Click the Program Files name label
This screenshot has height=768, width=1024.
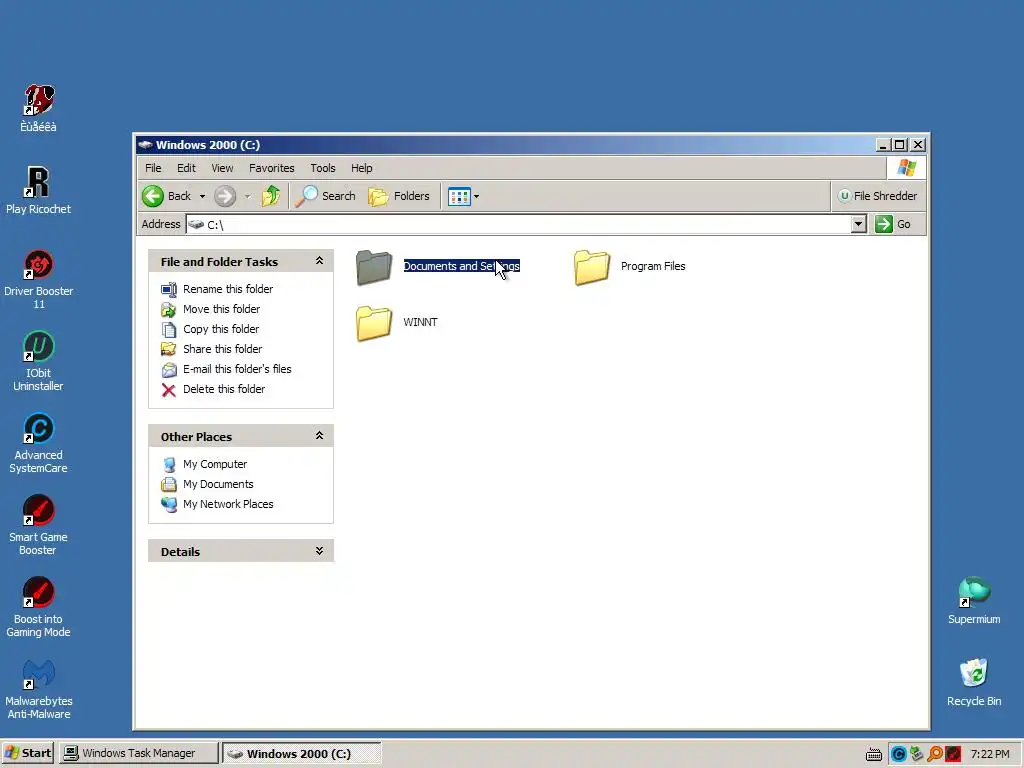click(x=653, y=266)
